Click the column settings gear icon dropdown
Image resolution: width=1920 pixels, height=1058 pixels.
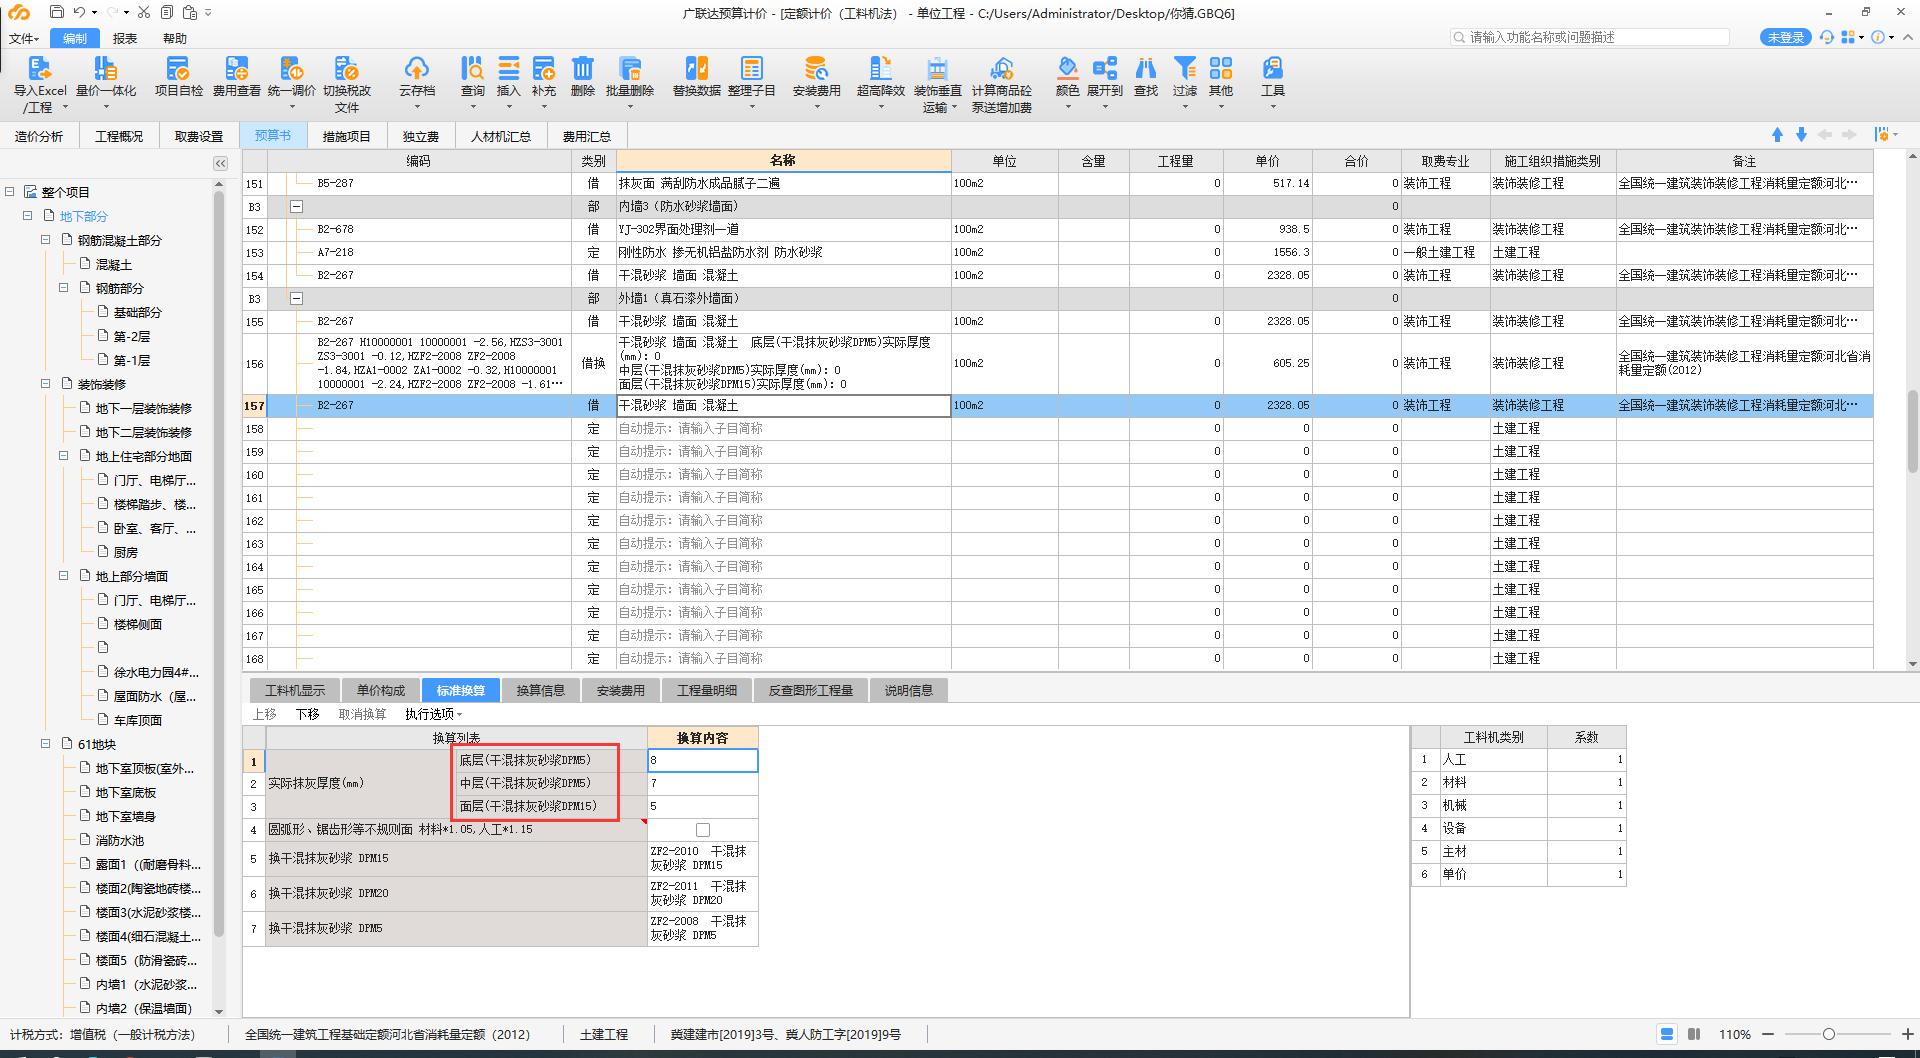pyautogui.click(x=1886, y=134)
